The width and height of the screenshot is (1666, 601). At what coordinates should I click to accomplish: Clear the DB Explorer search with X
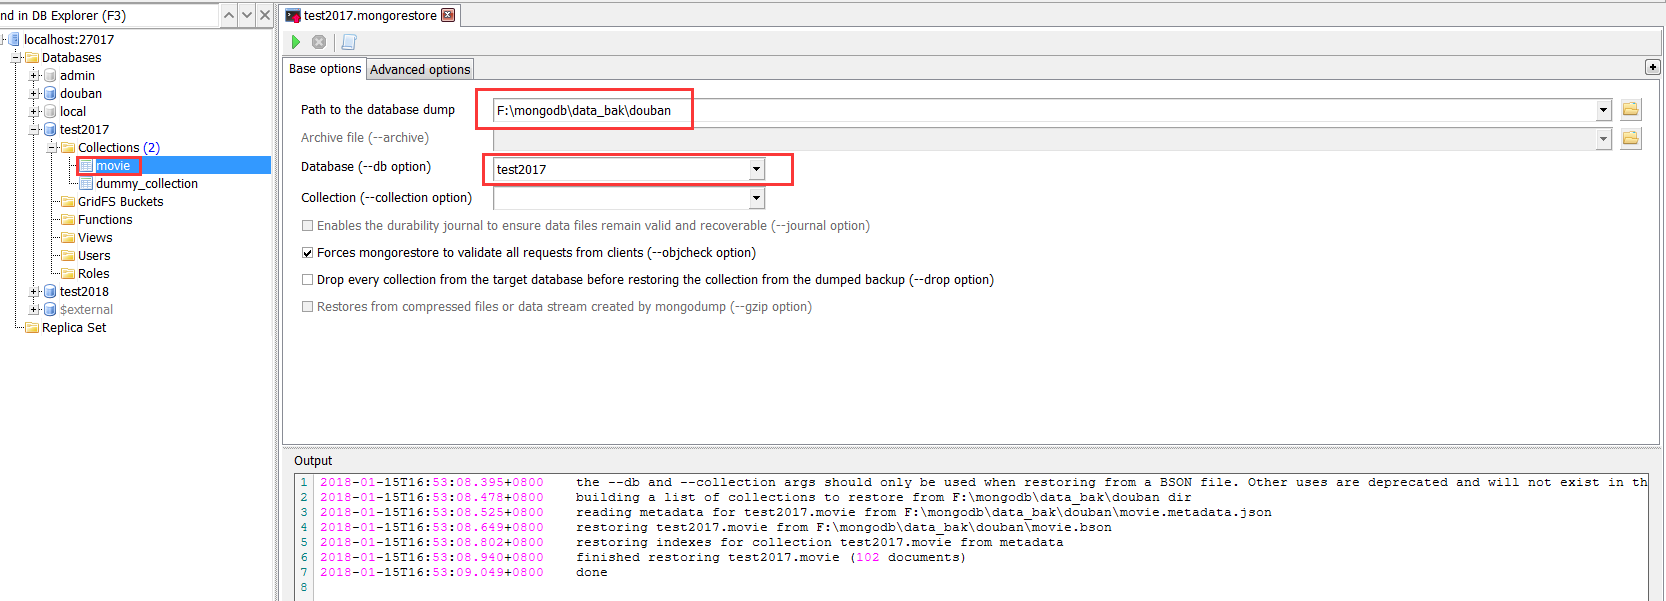(x=265, y=15)
